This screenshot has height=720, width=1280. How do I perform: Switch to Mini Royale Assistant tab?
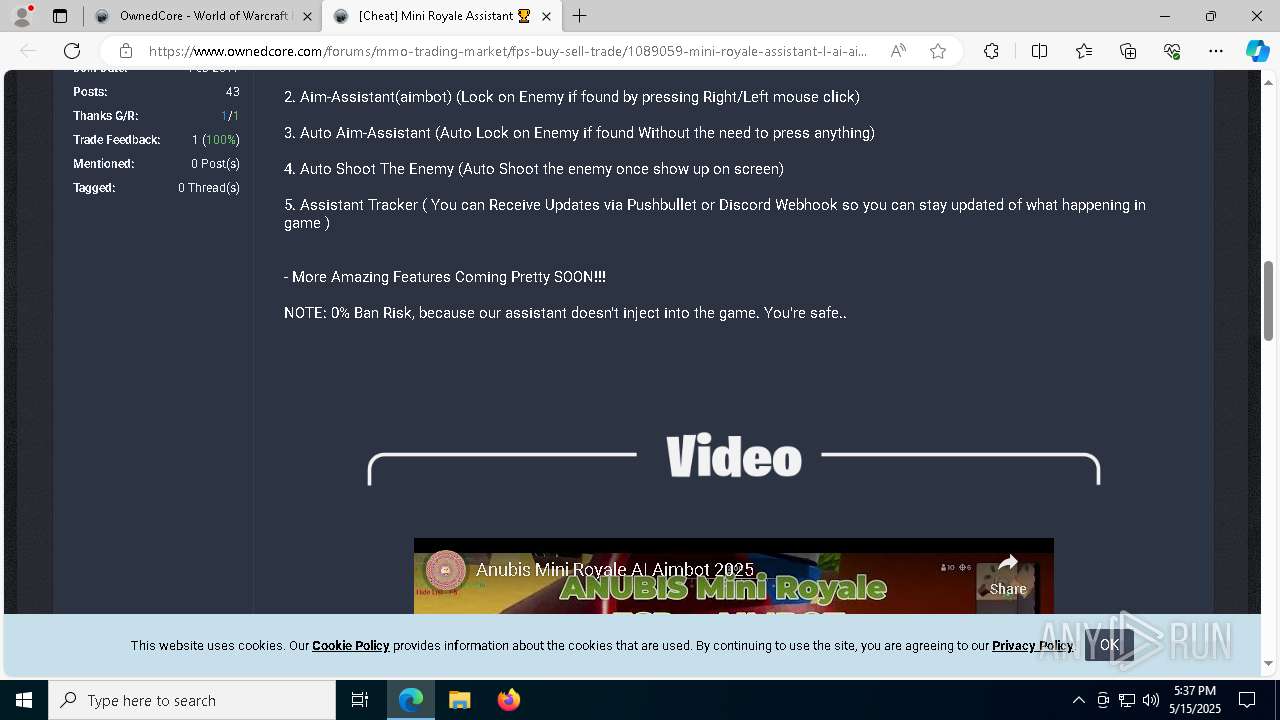click(x=444, y=16)
